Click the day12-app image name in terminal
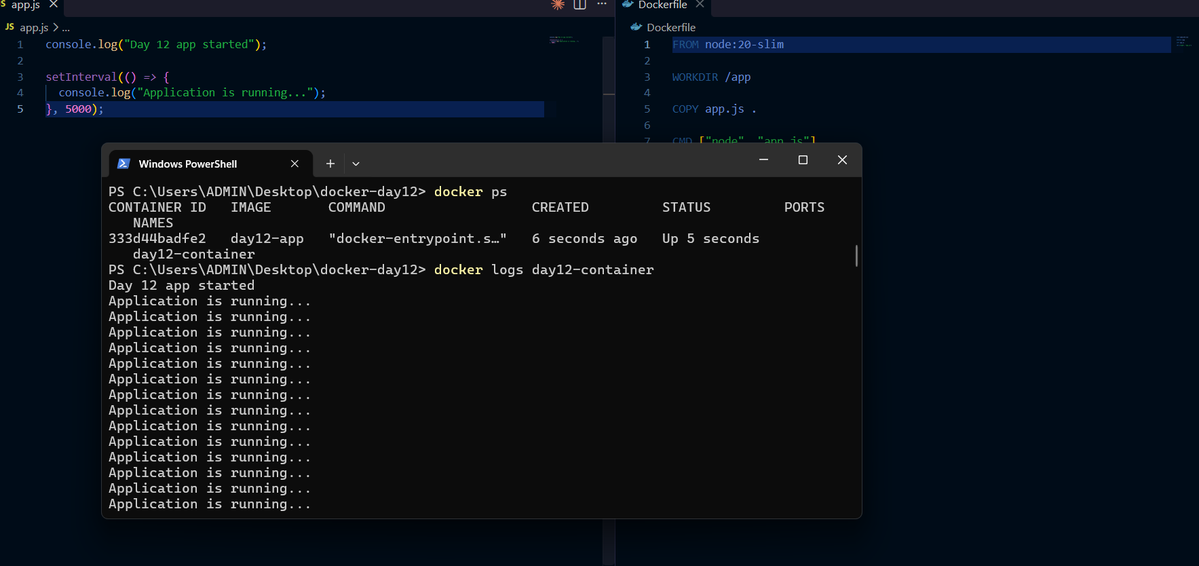Image resolution: width=1199 pixels, height=566 pixels. [268, 239]
